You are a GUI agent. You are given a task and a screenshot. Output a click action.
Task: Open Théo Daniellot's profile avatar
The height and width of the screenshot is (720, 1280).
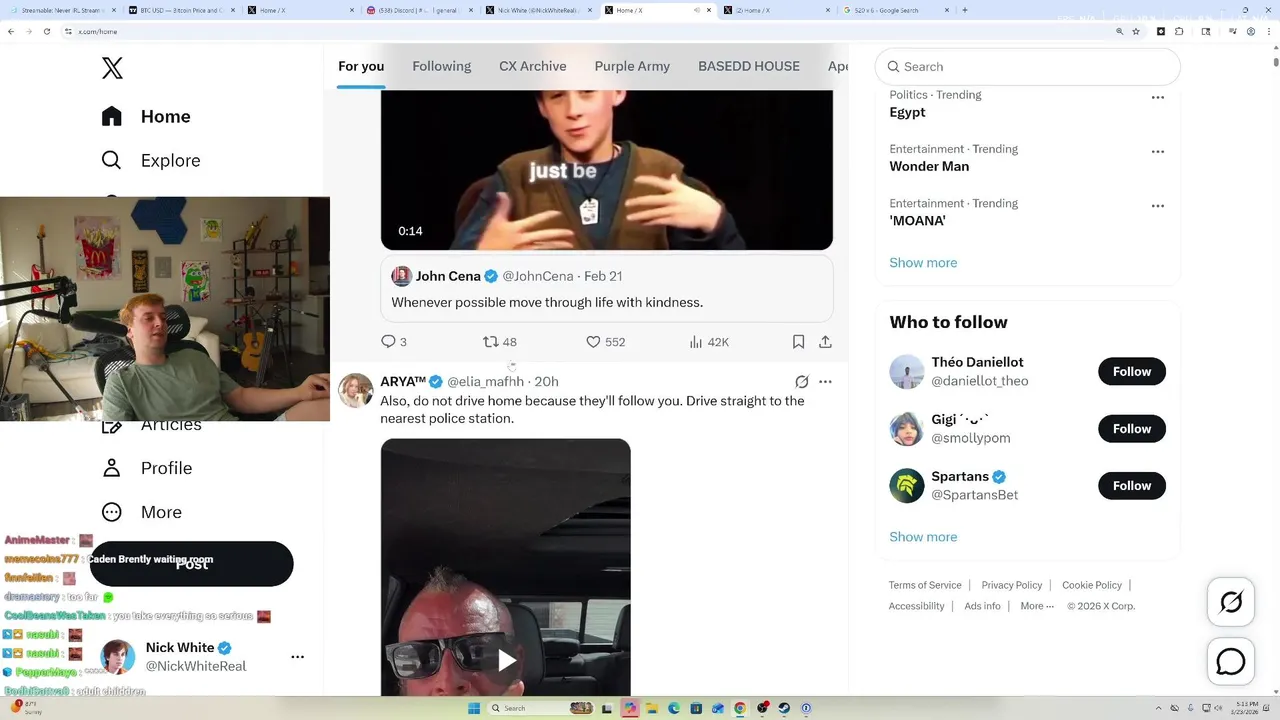pyautogui.click(x=907, y=372)
